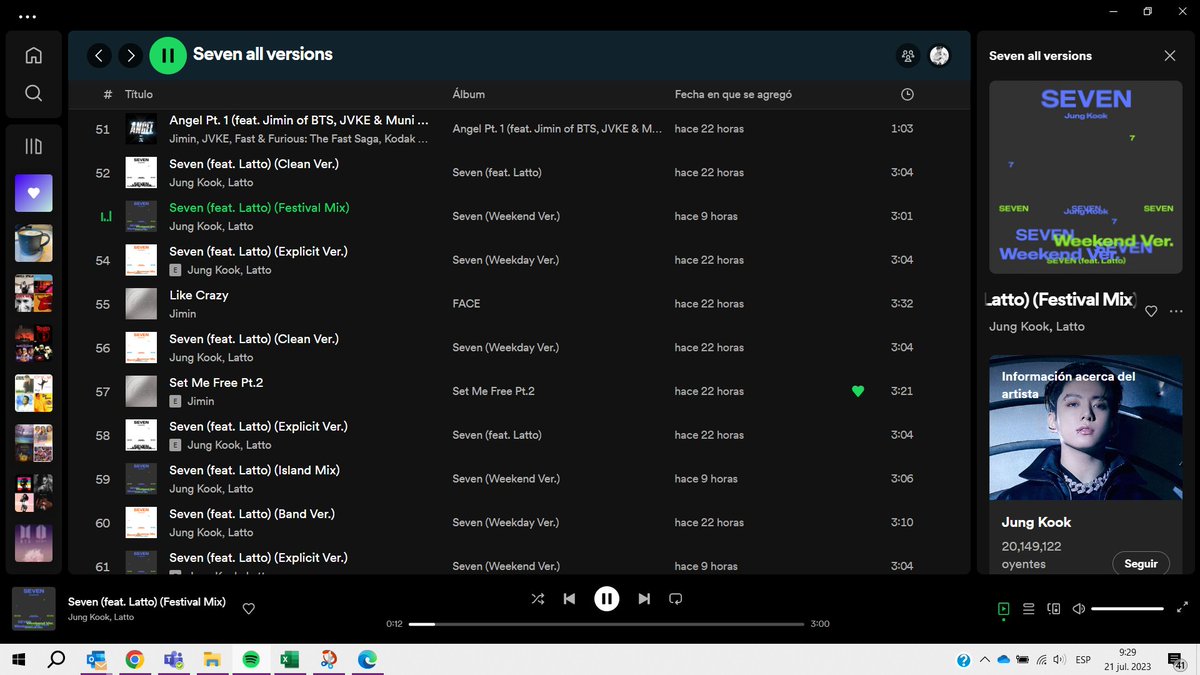This screenshot has height=675, width=1200.
Task: Open the Snipping tool icon in the taskbar
Action: tap(328, 660)
